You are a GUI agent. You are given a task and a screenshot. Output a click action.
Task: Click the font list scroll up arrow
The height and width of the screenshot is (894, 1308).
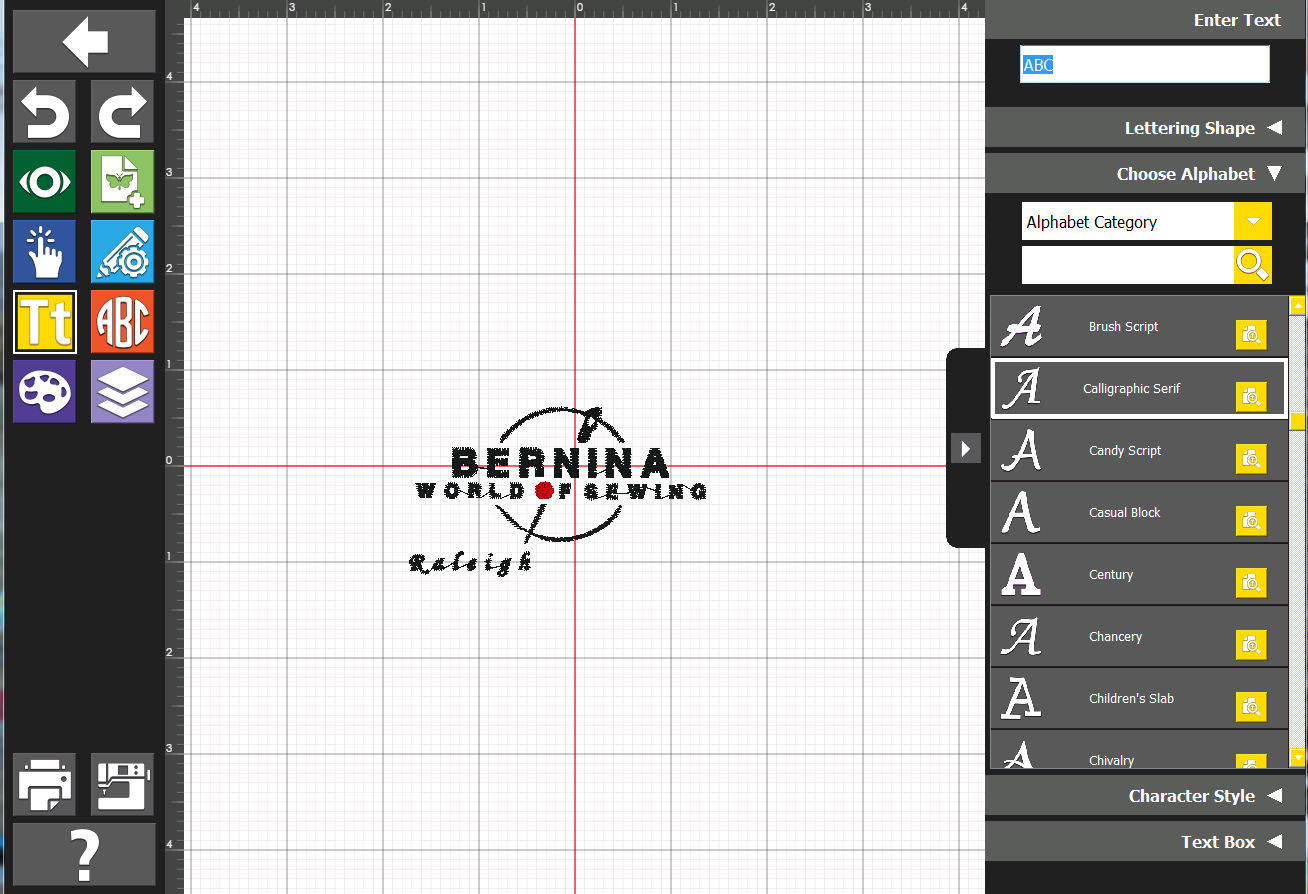pyautogui.click(x=1298, y=305)
